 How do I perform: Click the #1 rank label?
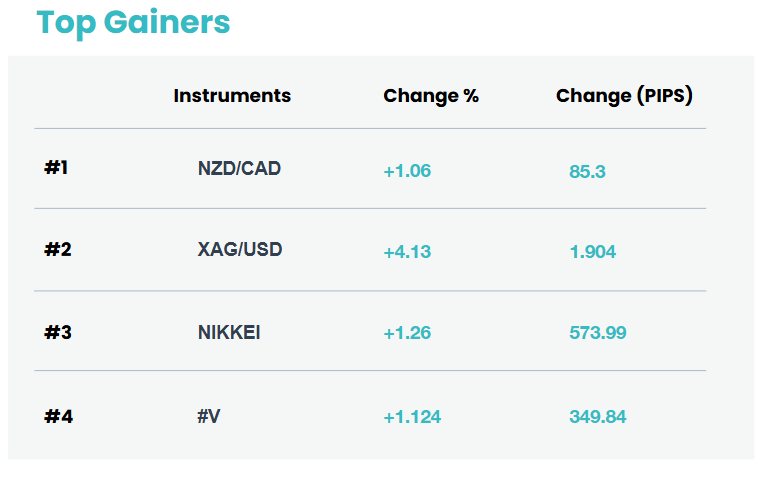(56, 168)
